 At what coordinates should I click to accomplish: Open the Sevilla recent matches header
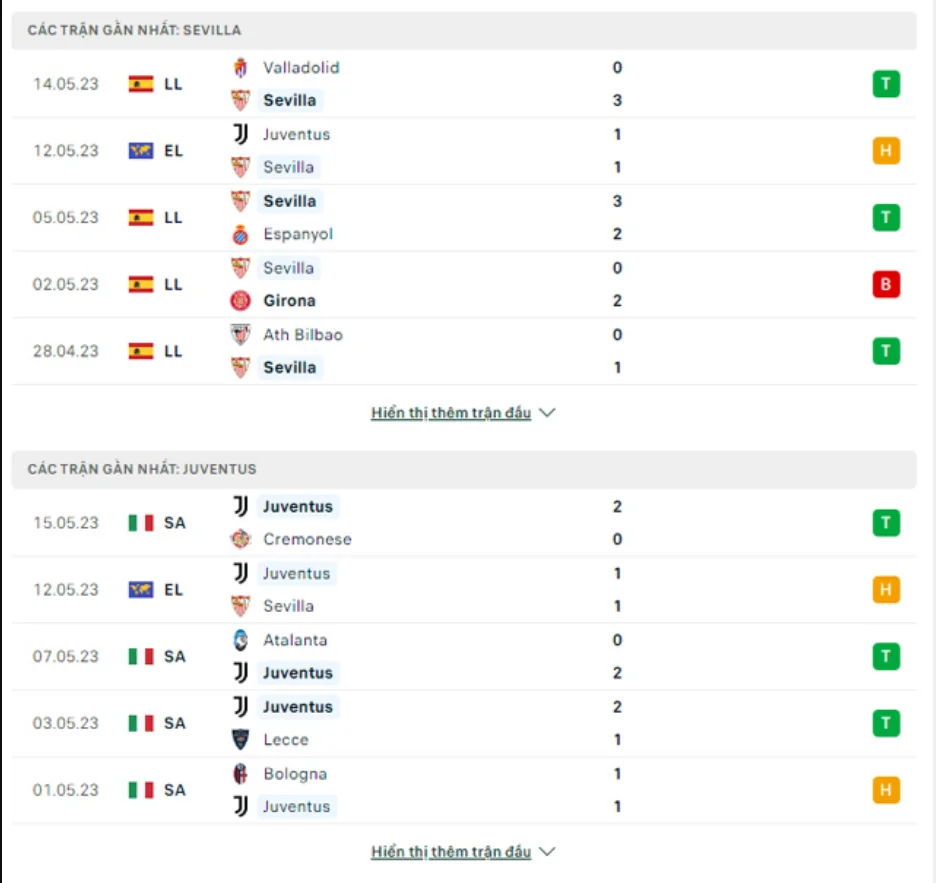click(x=134, y=30)
